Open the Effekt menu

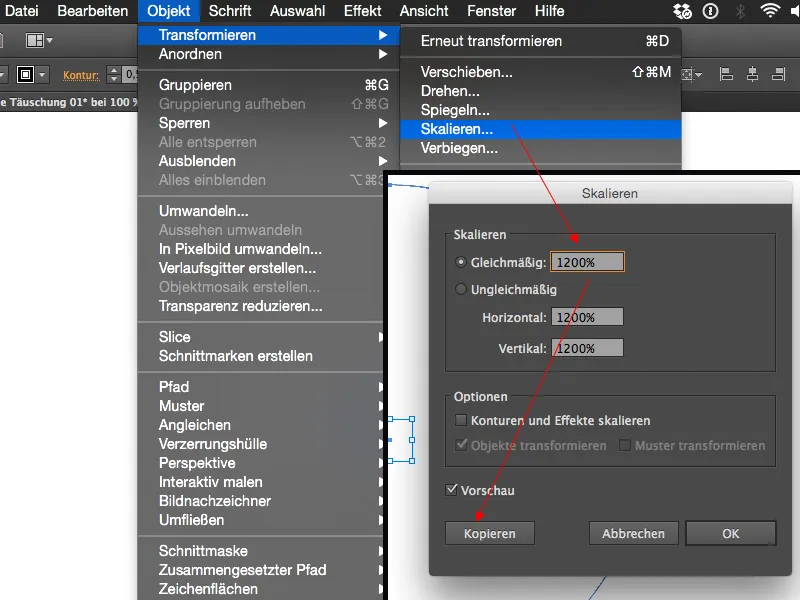[362, 11]
